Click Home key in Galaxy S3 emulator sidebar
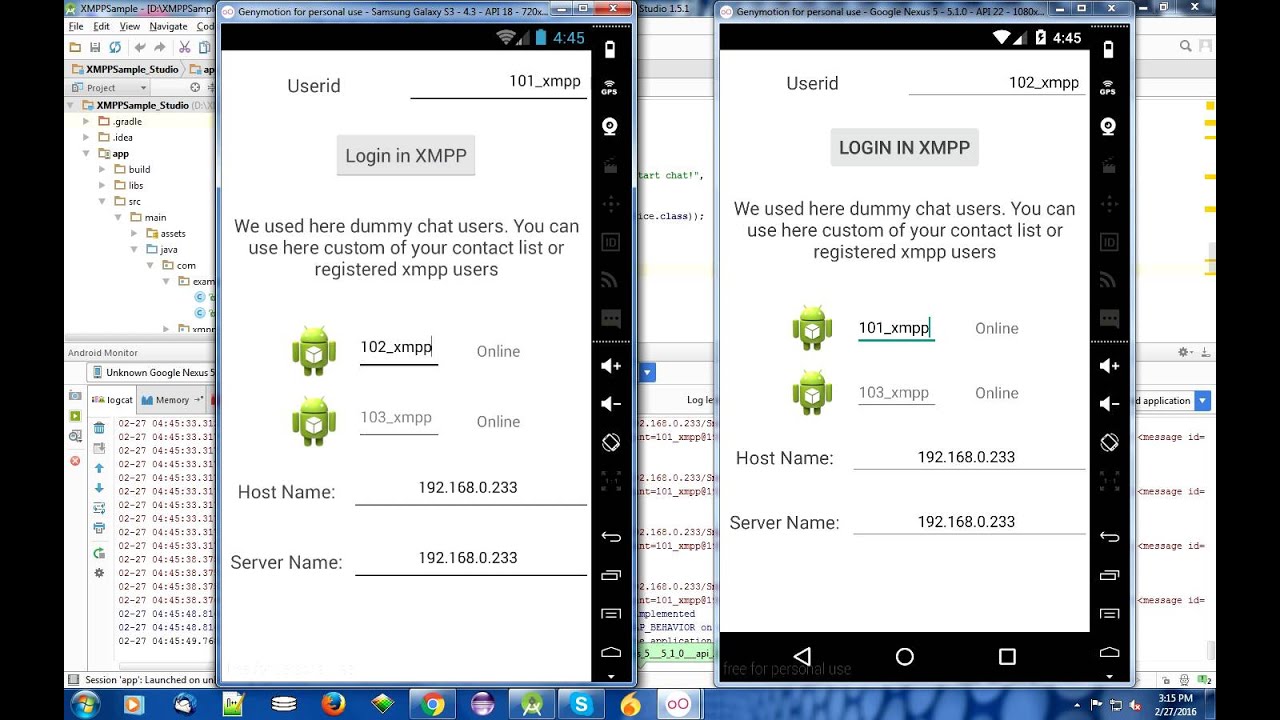The height and width of the screenshot is (720, 1280). click(610, 651)
